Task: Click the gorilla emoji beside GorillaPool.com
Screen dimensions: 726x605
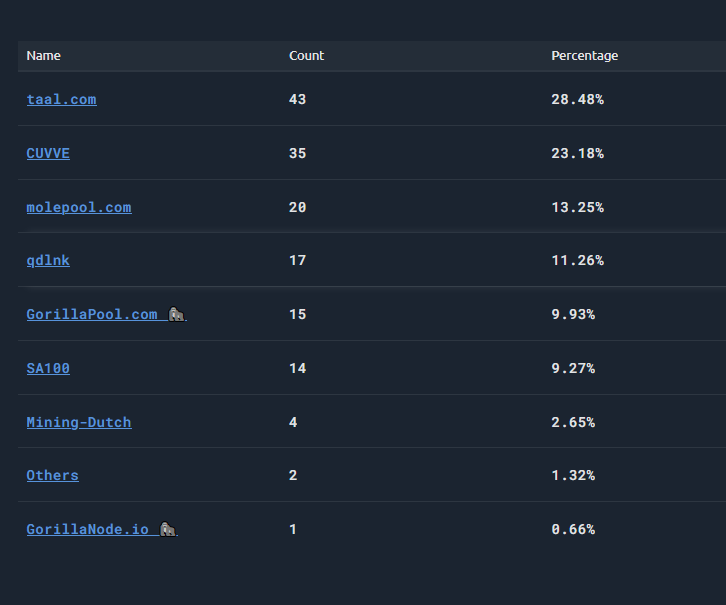Action: (x=176, y=314)
